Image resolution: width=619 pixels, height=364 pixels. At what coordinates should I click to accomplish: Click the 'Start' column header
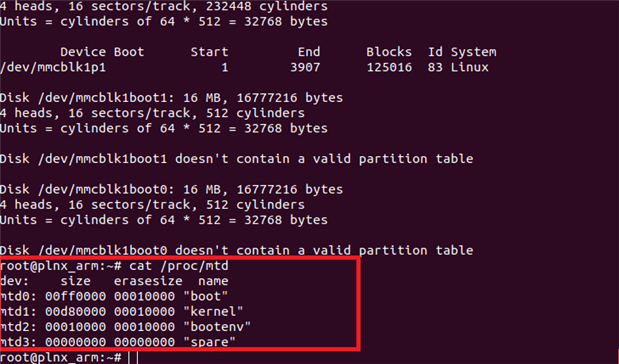tap(209, 52)
